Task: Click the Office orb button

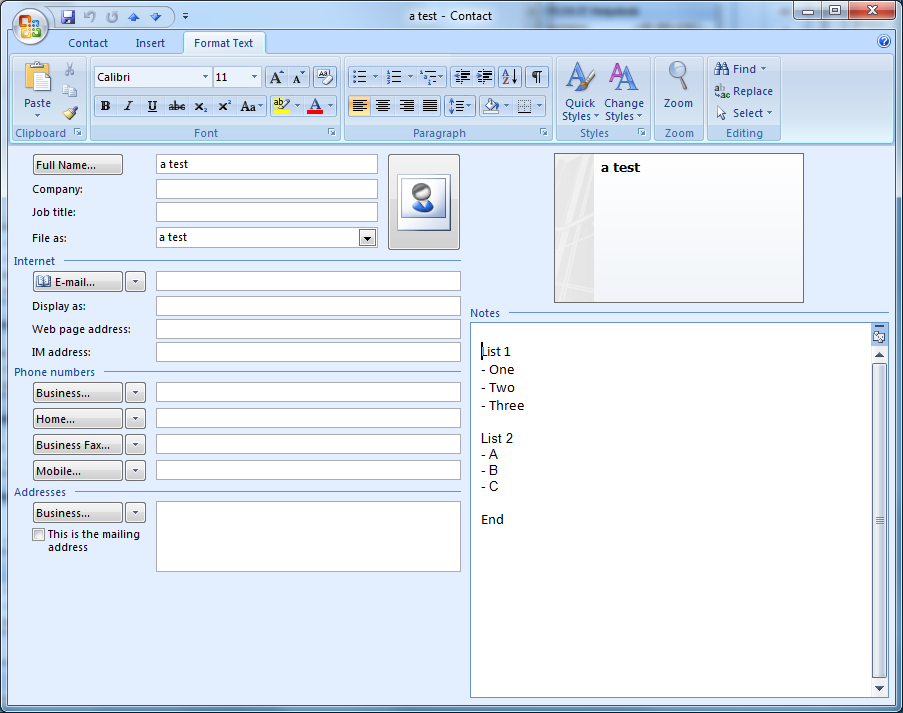Action: coord(29,26)
